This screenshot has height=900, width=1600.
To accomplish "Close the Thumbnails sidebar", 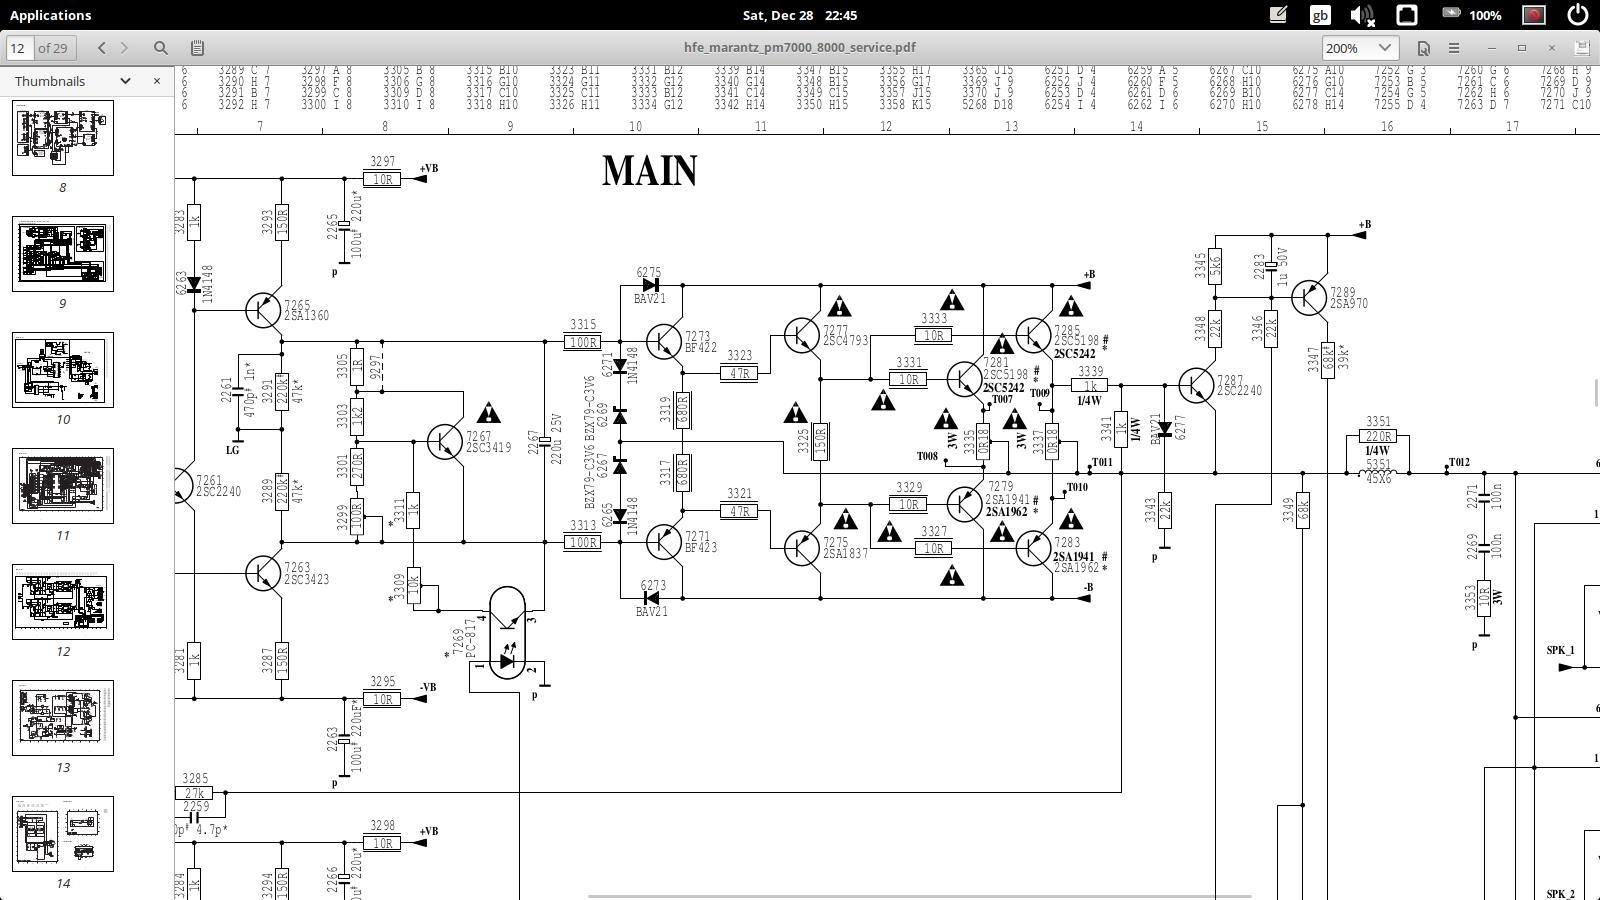I will pos(156,81).
